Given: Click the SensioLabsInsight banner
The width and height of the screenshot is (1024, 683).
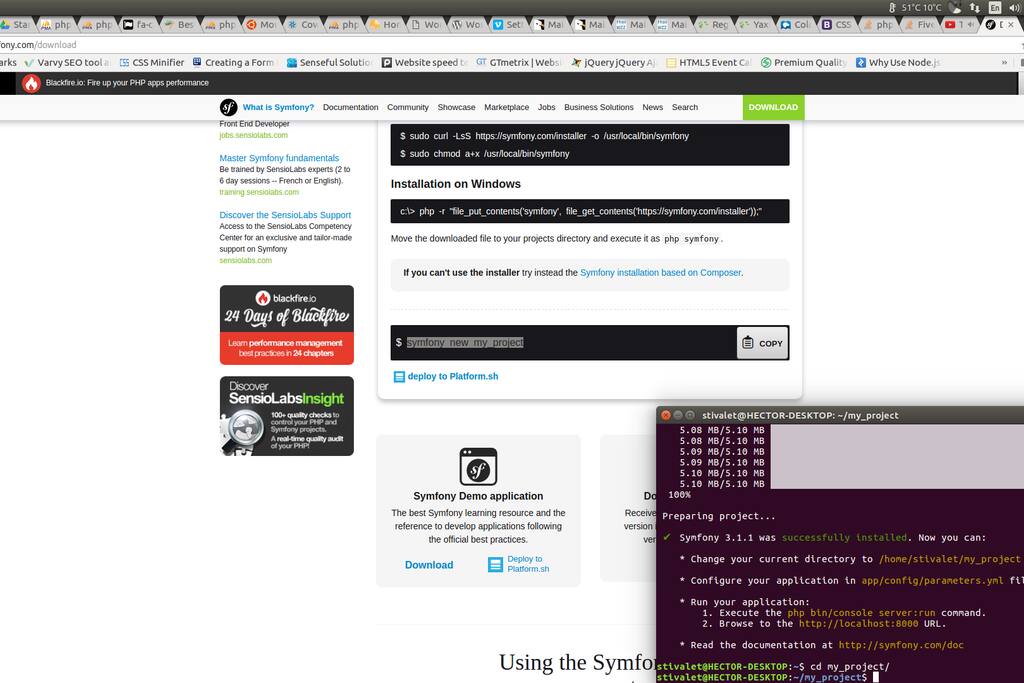Looking at the screenshot, I should [x=287, y=416].
